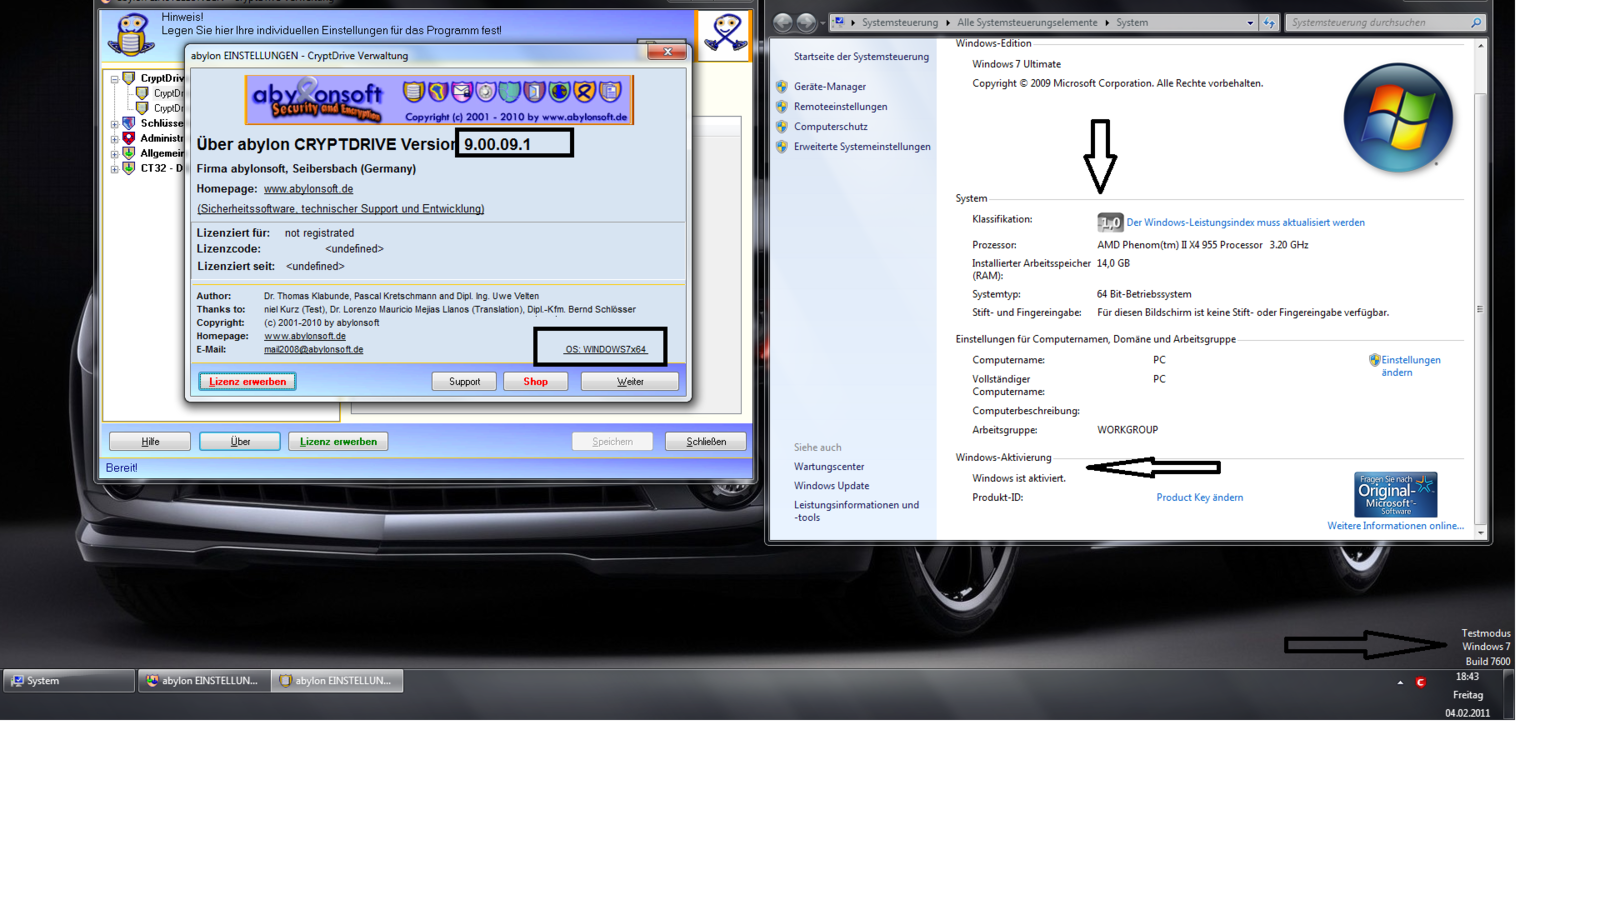Click the Remoteeinstellungen shield icon
The width and height of the screenshot is (1600, 900).
782,107
